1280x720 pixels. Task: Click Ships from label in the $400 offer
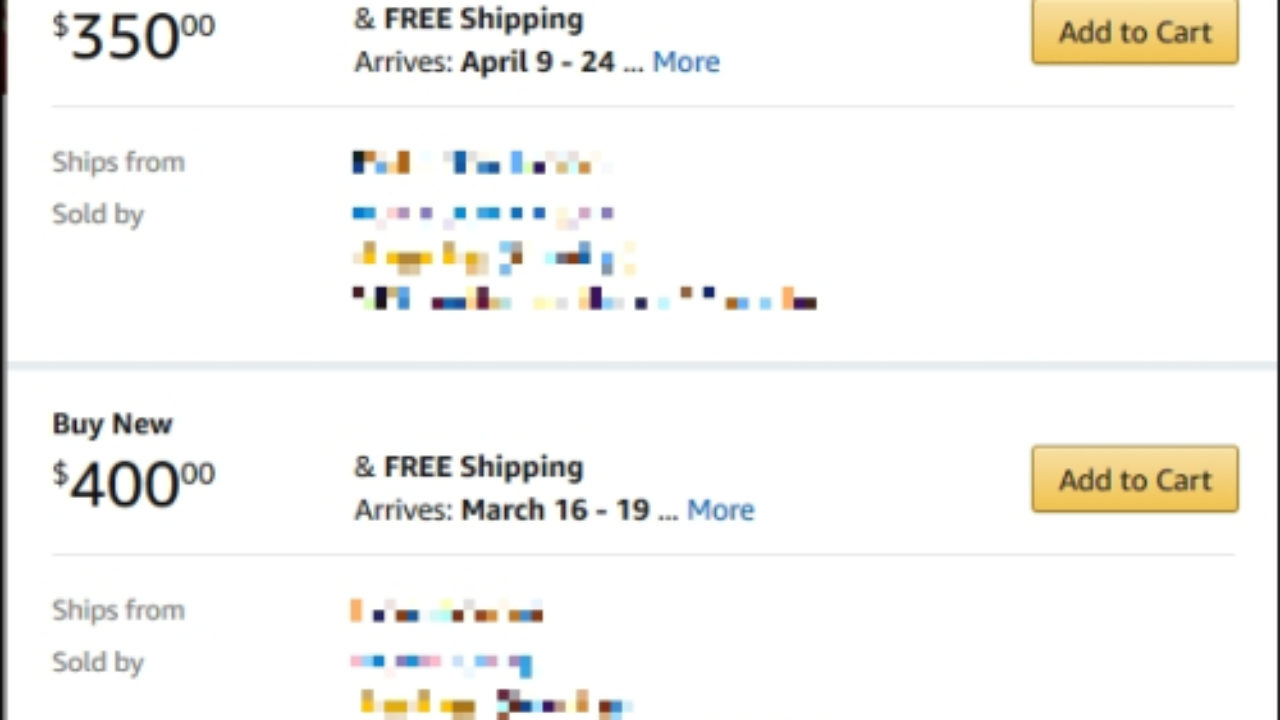coord(118,610)
